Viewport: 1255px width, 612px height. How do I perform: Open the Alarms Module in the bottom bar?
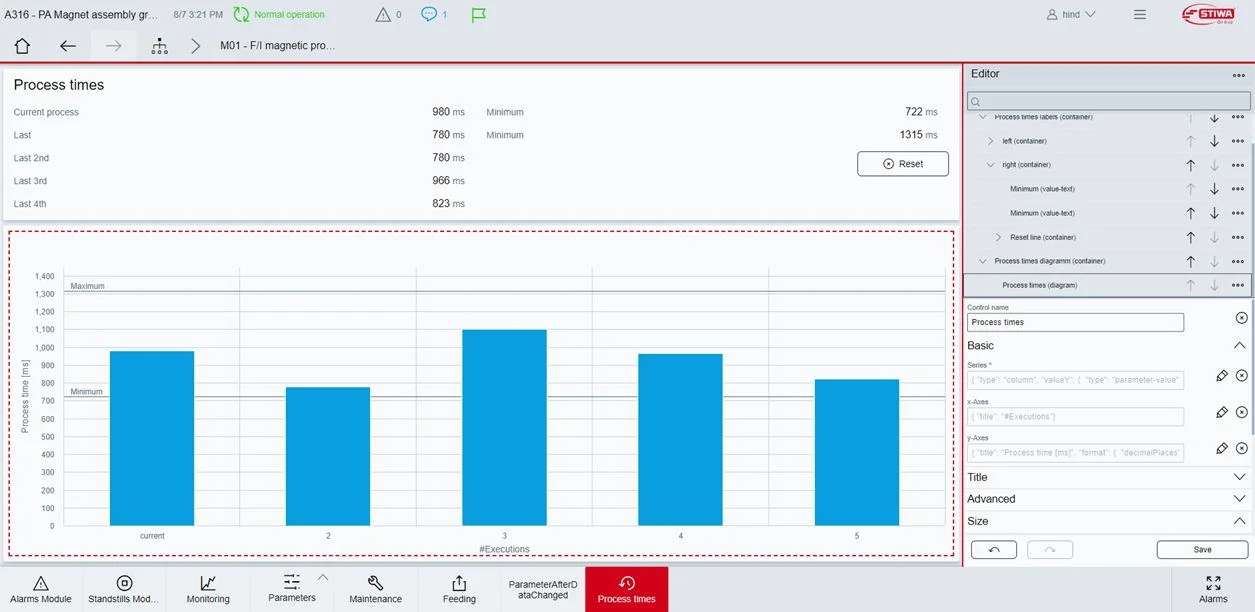(x=41, y=588)
